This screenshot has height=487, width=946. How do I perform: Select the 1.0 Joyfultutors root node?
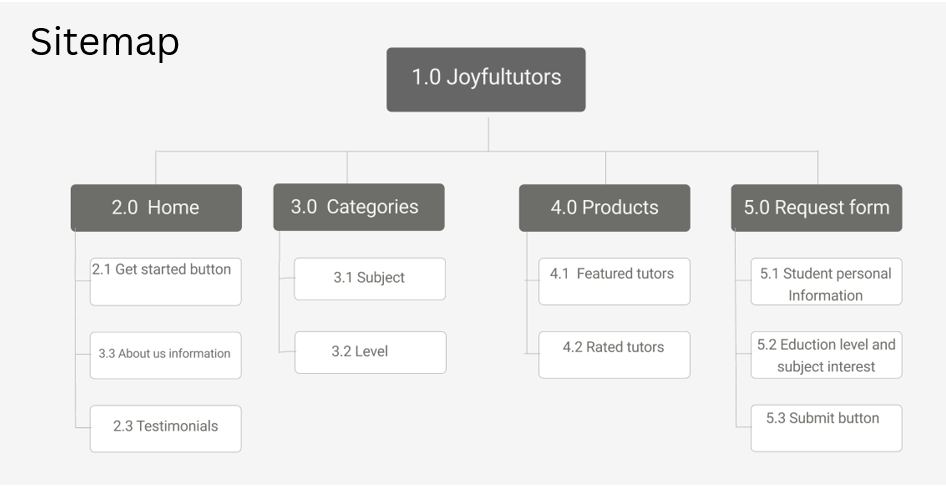486,79
